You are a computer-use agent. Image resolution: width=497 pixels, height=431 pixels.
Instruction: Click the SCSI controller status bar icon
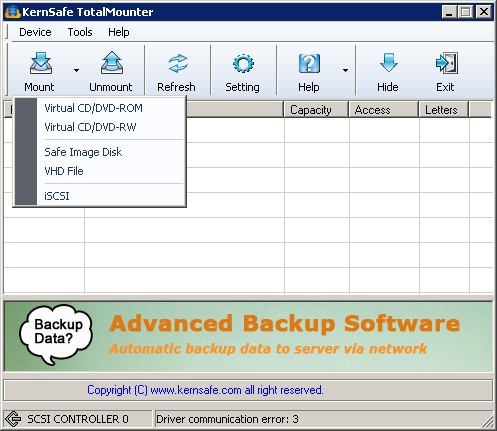(x=13, y=419)
